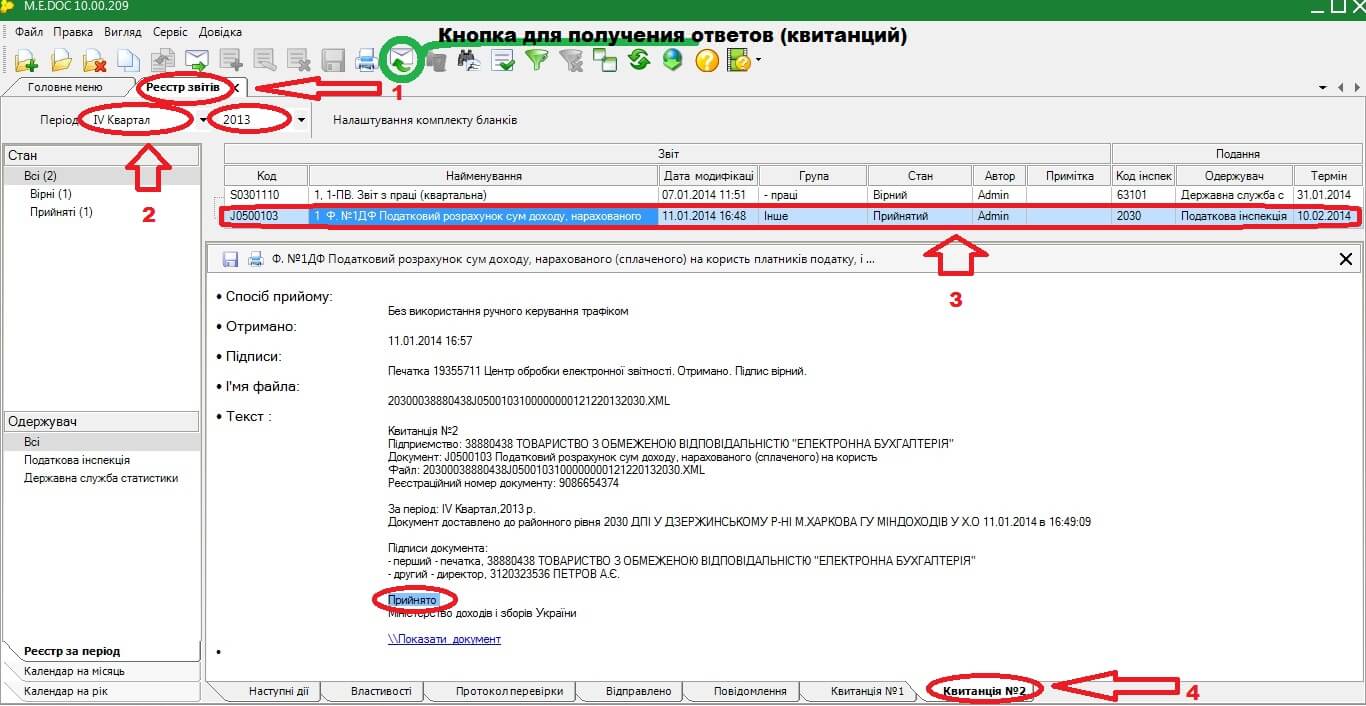Open the Властивості tab
This screenshot has height=706, width=1366.
[x=381, y=691]
